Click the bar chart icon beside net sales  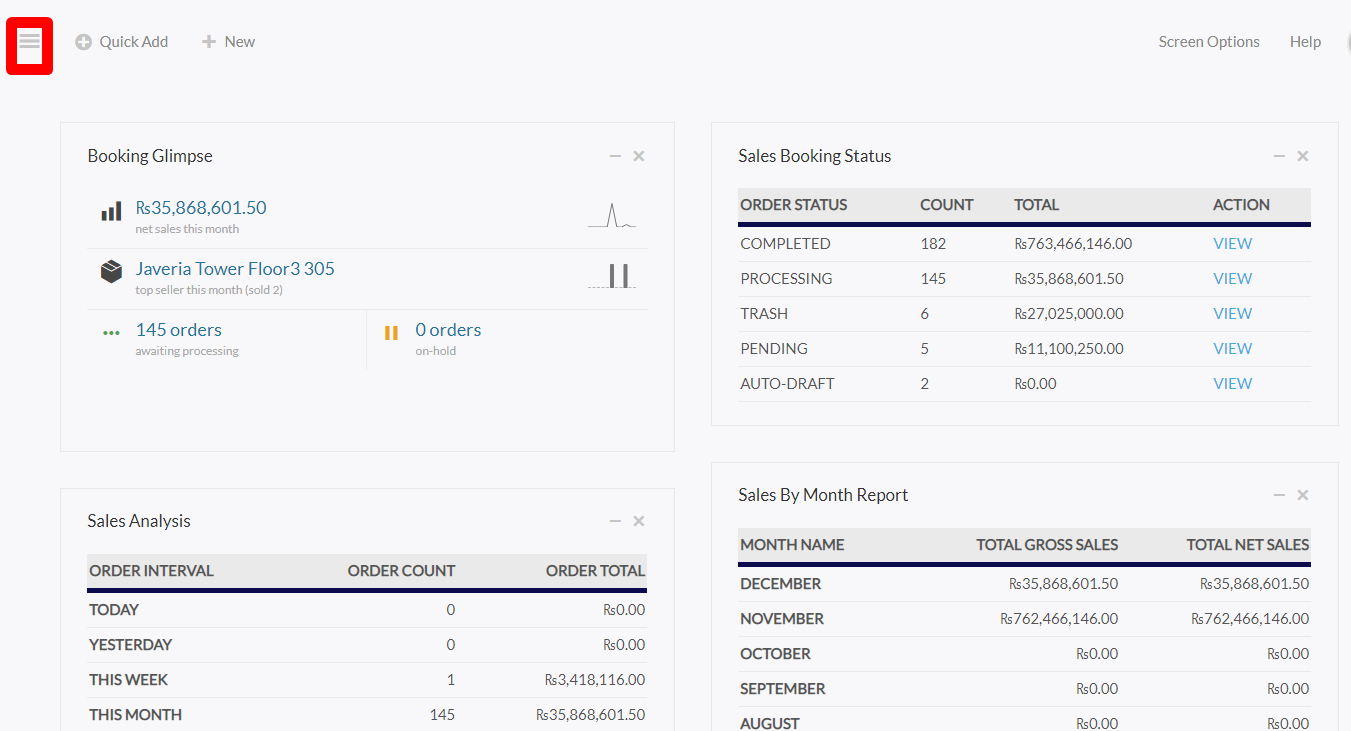point(111,212)
